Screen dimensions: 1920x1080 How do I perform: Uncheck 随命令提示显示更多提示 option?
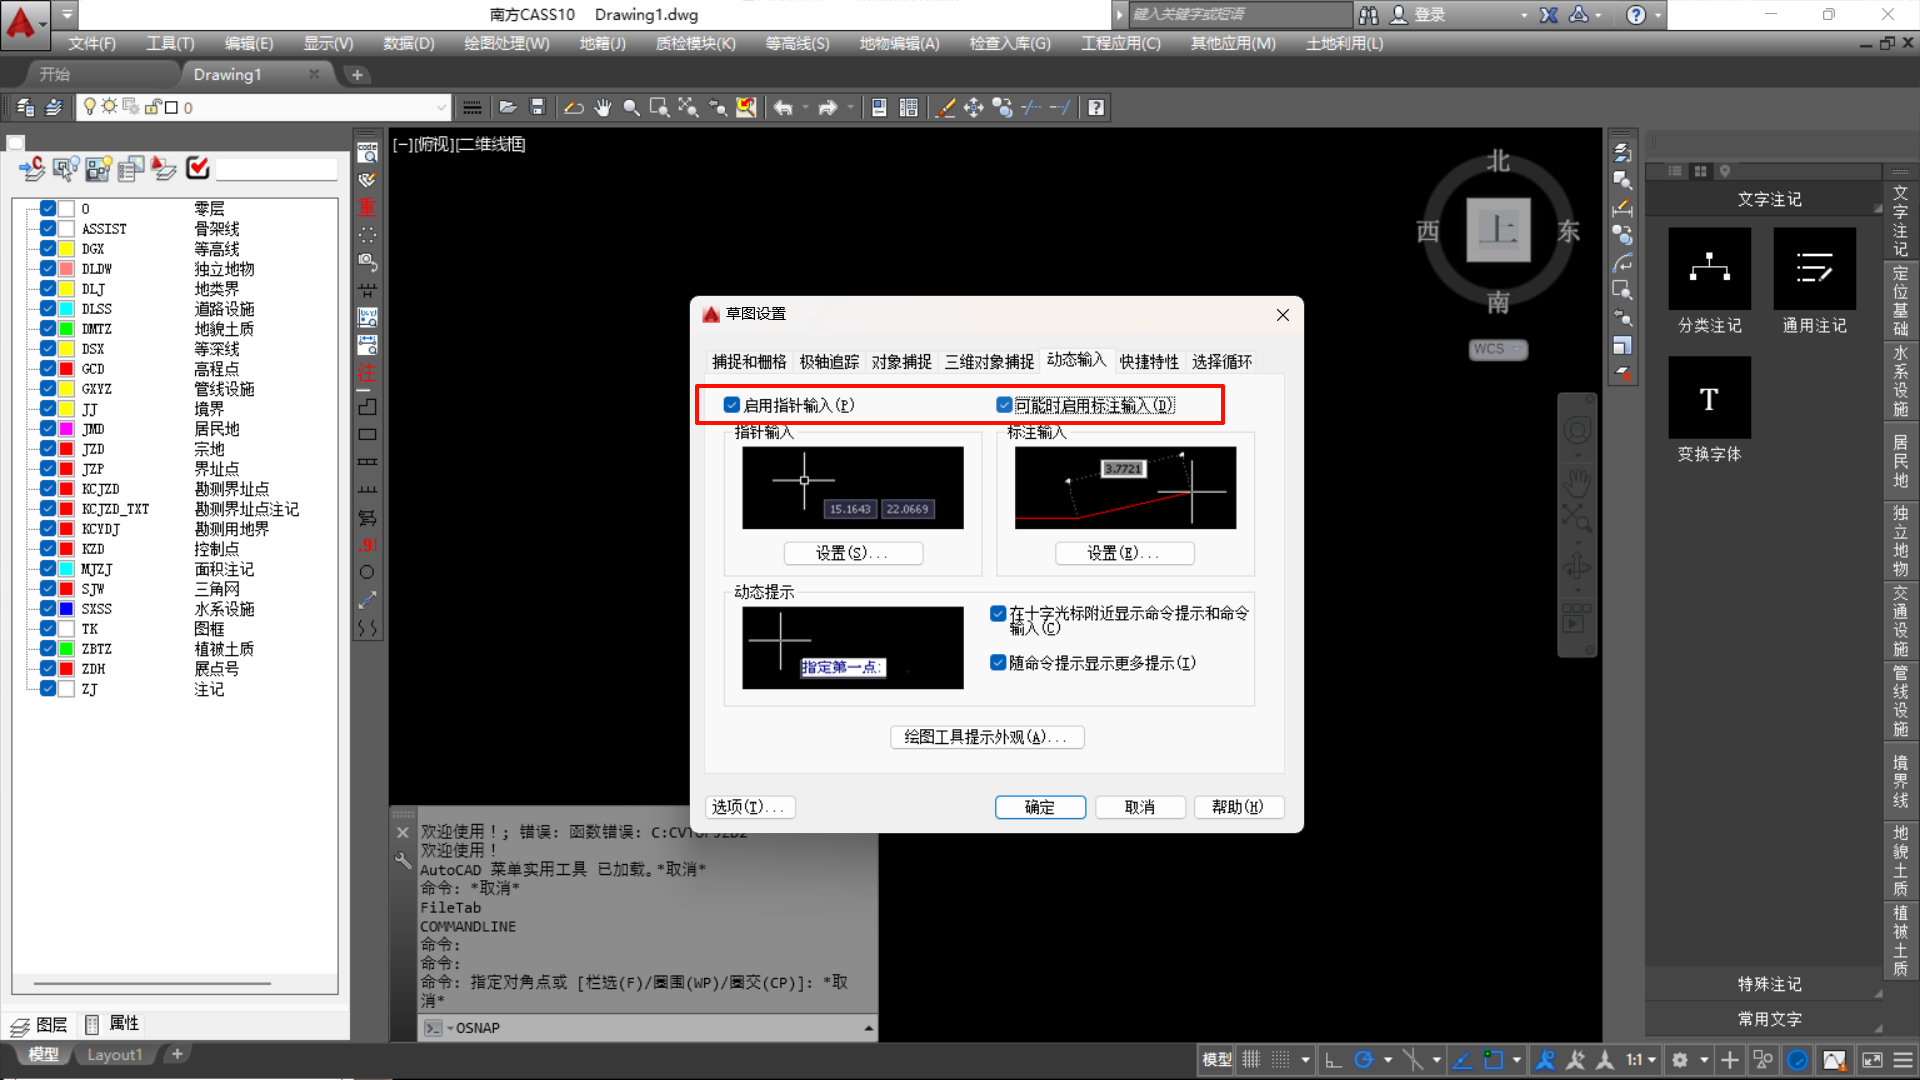[997, 663]
